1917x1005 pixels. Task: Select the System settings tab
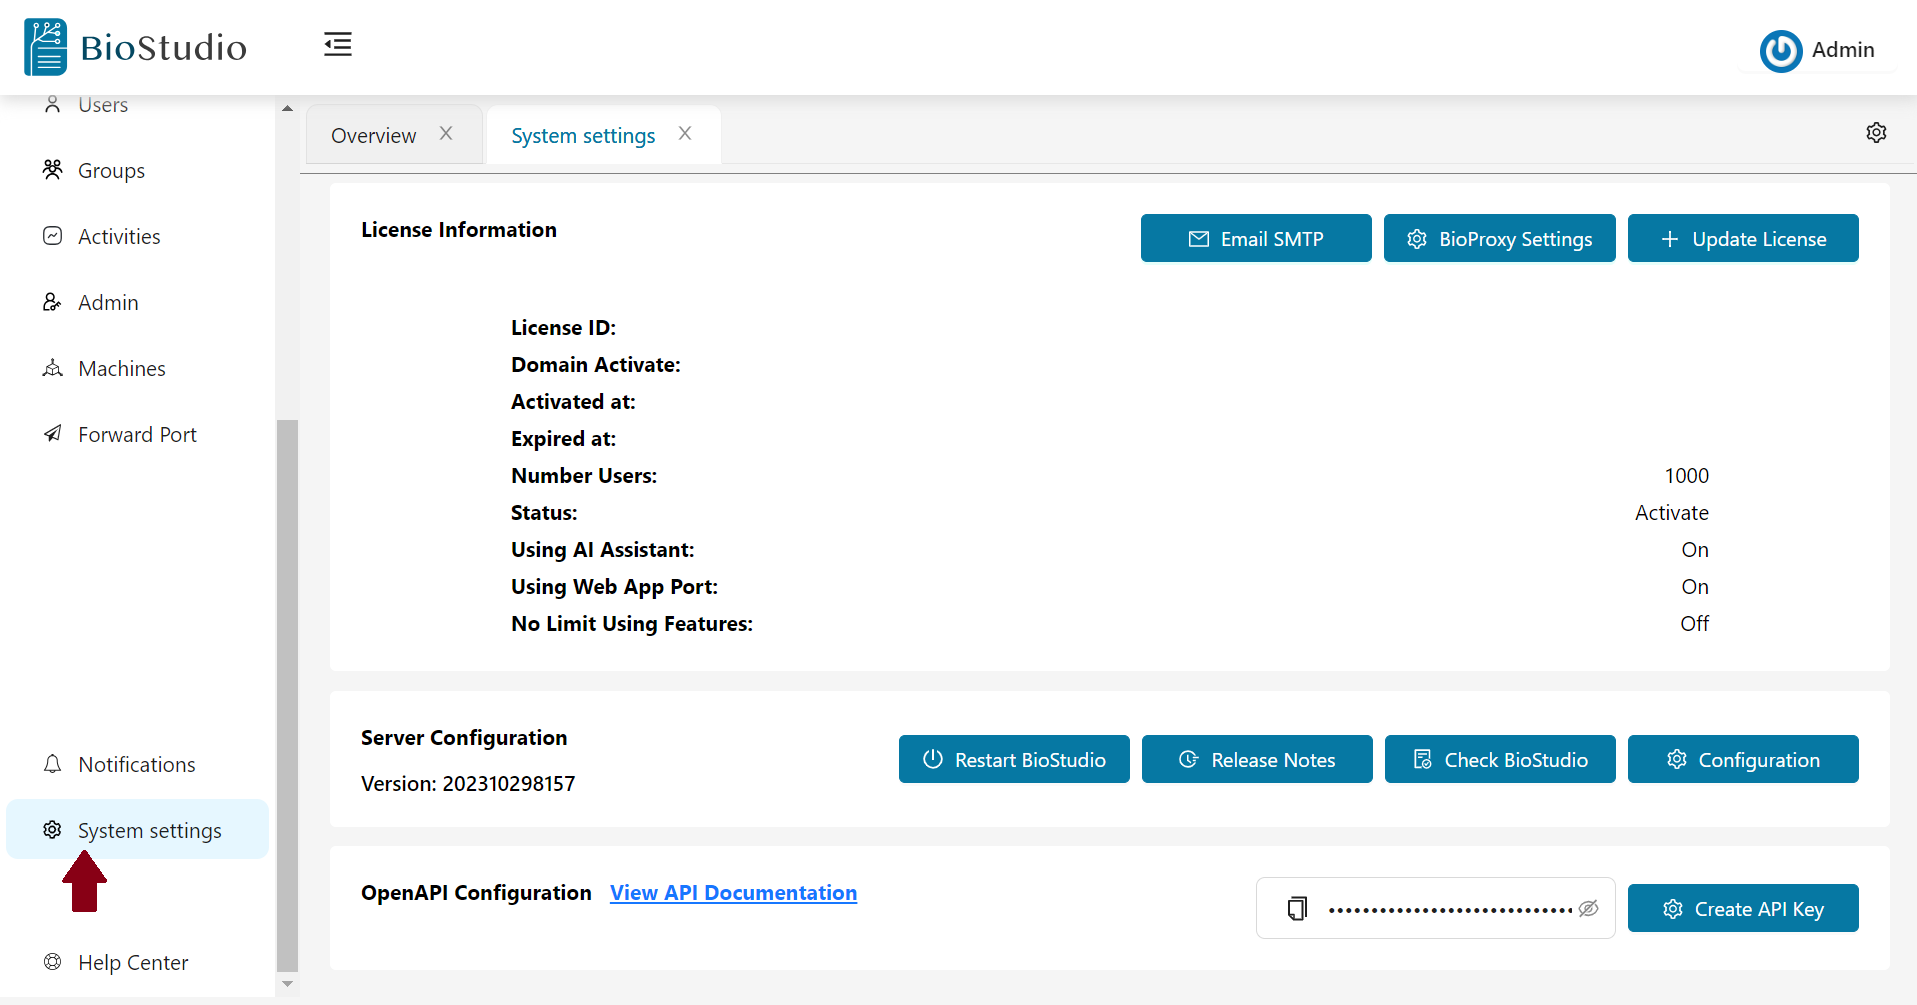(583, 135)
